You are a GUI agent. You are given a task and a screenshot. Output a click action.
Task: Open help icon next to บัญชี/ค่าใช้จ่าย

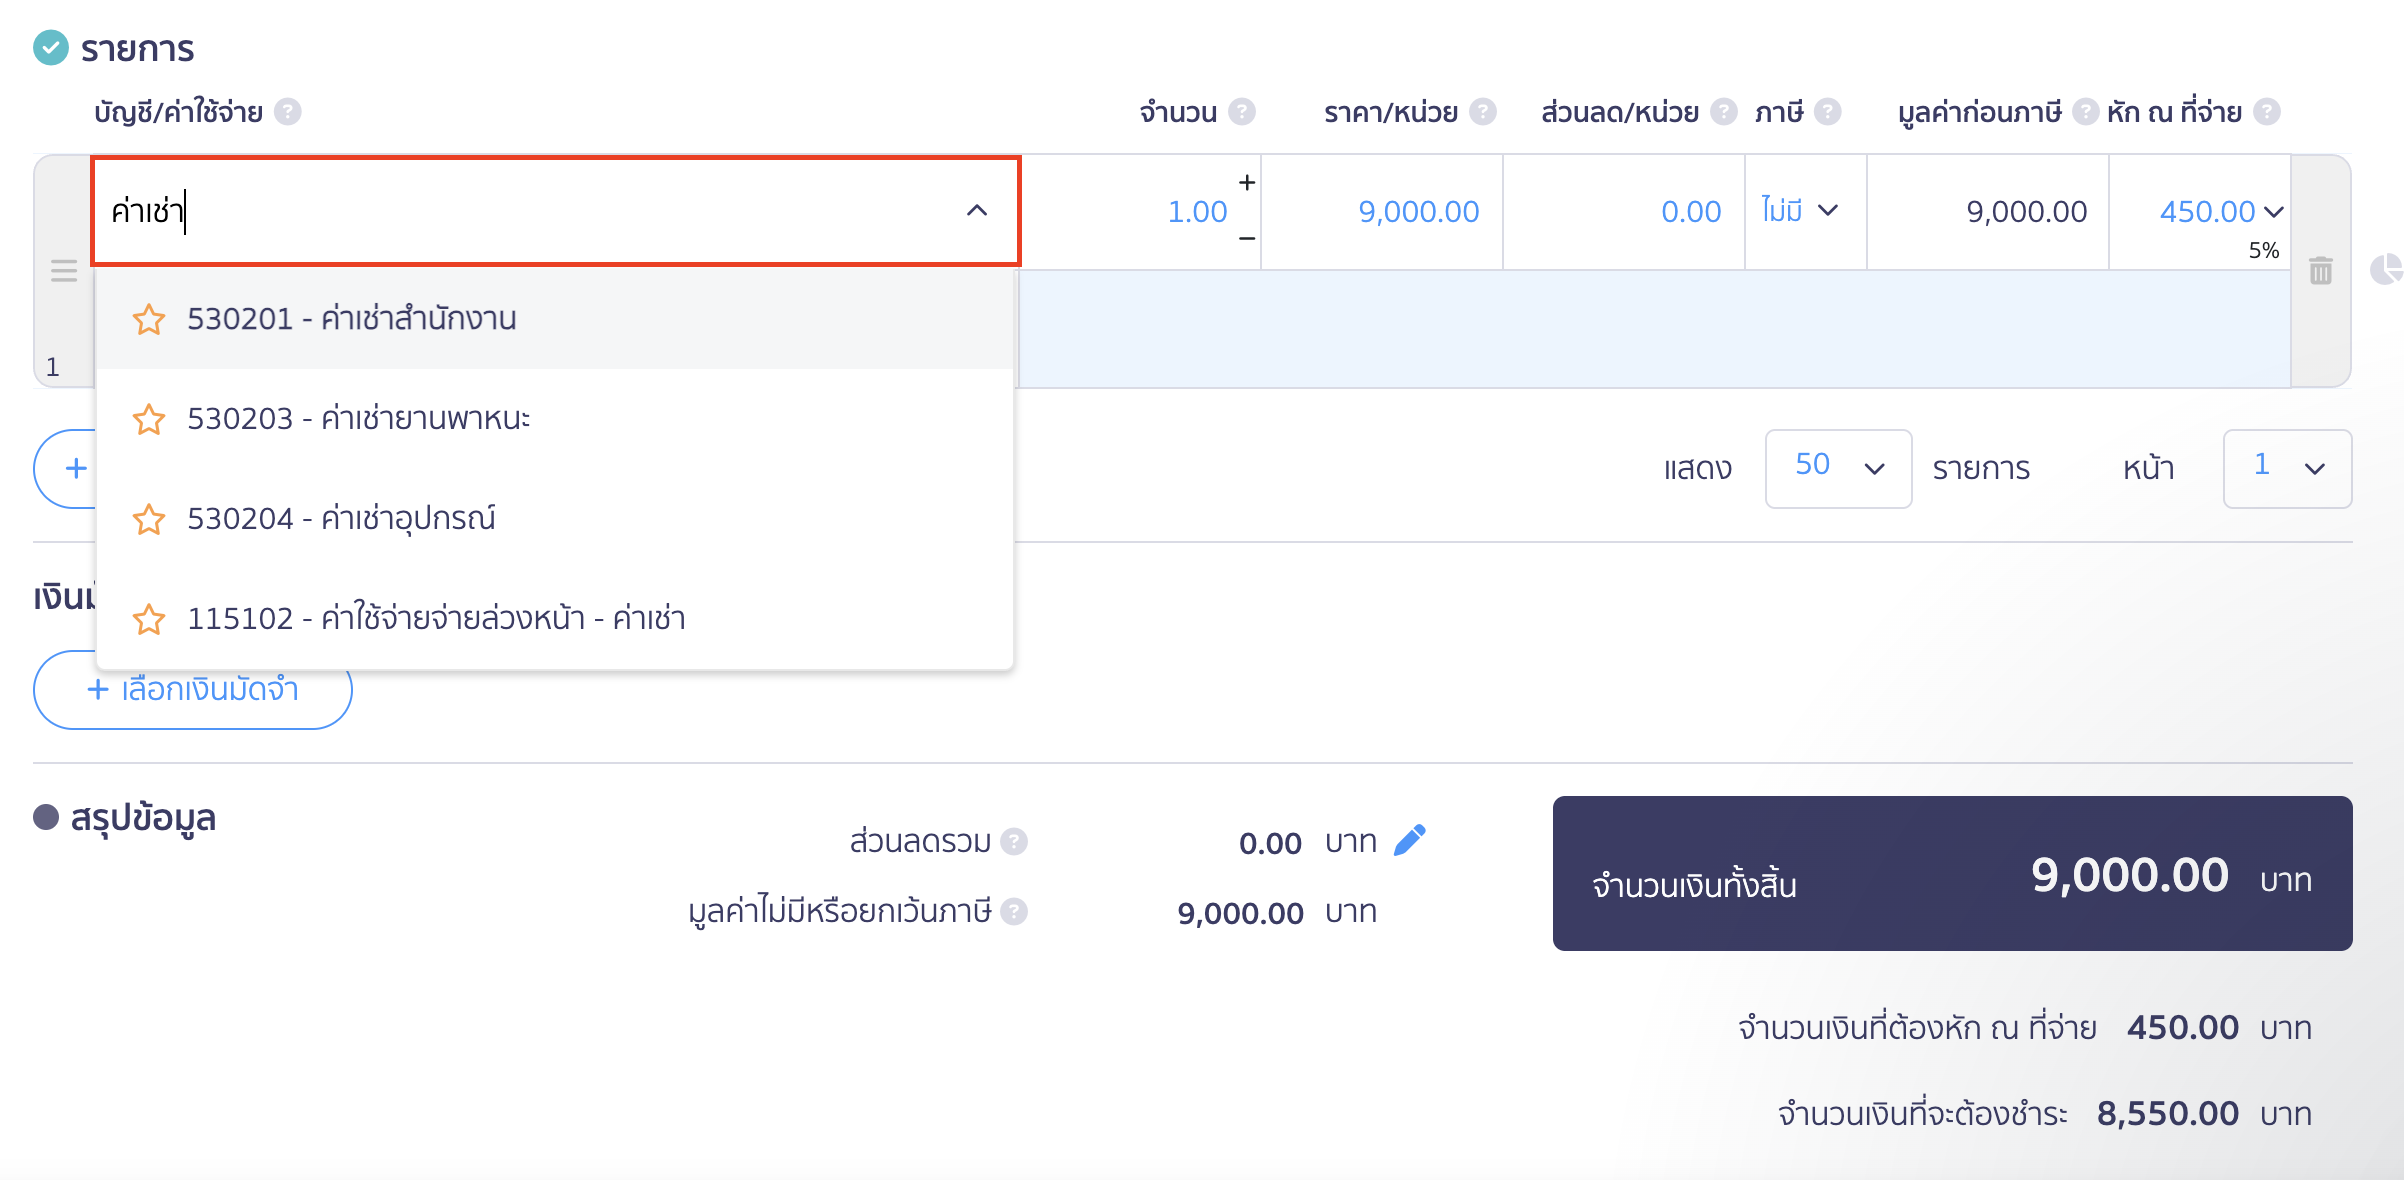click(288, 111)
